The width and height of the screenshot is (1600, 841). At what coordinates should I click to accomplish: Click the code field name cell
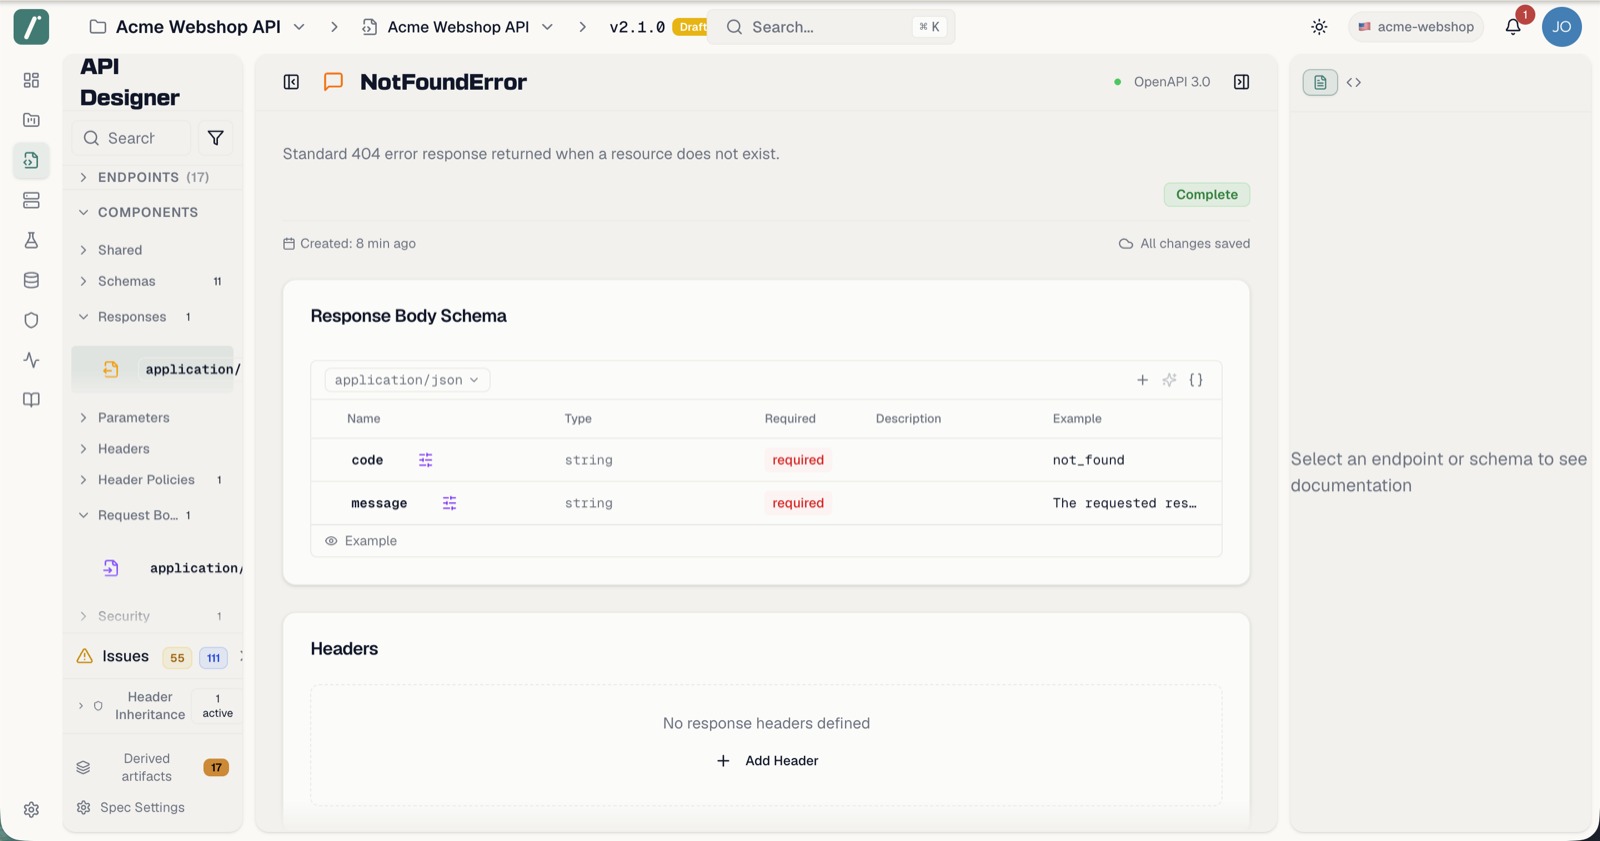coord(367,460)
